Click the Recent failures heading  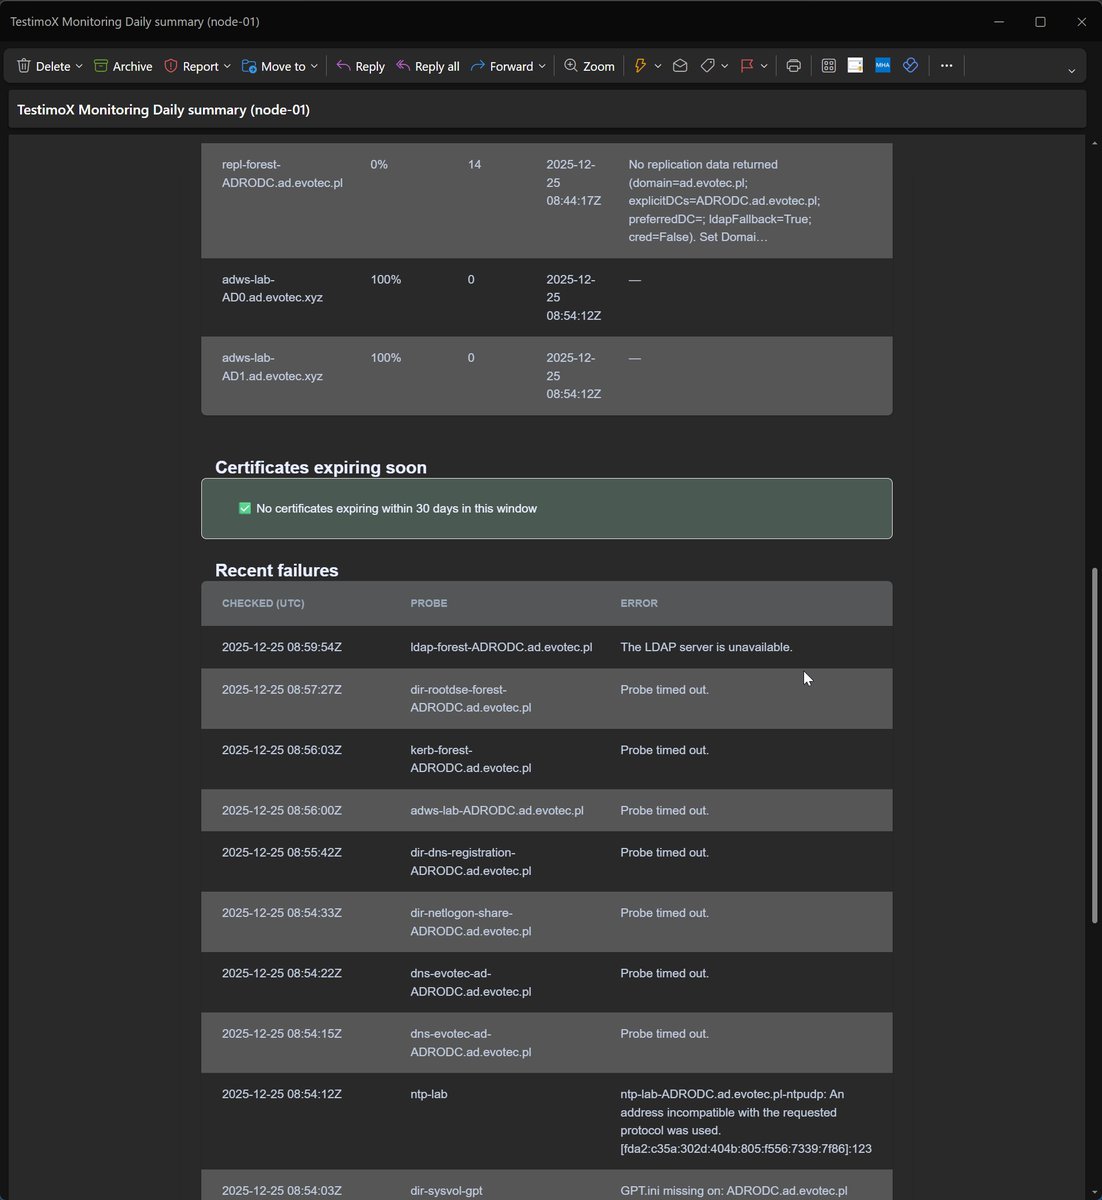point(277,570)
